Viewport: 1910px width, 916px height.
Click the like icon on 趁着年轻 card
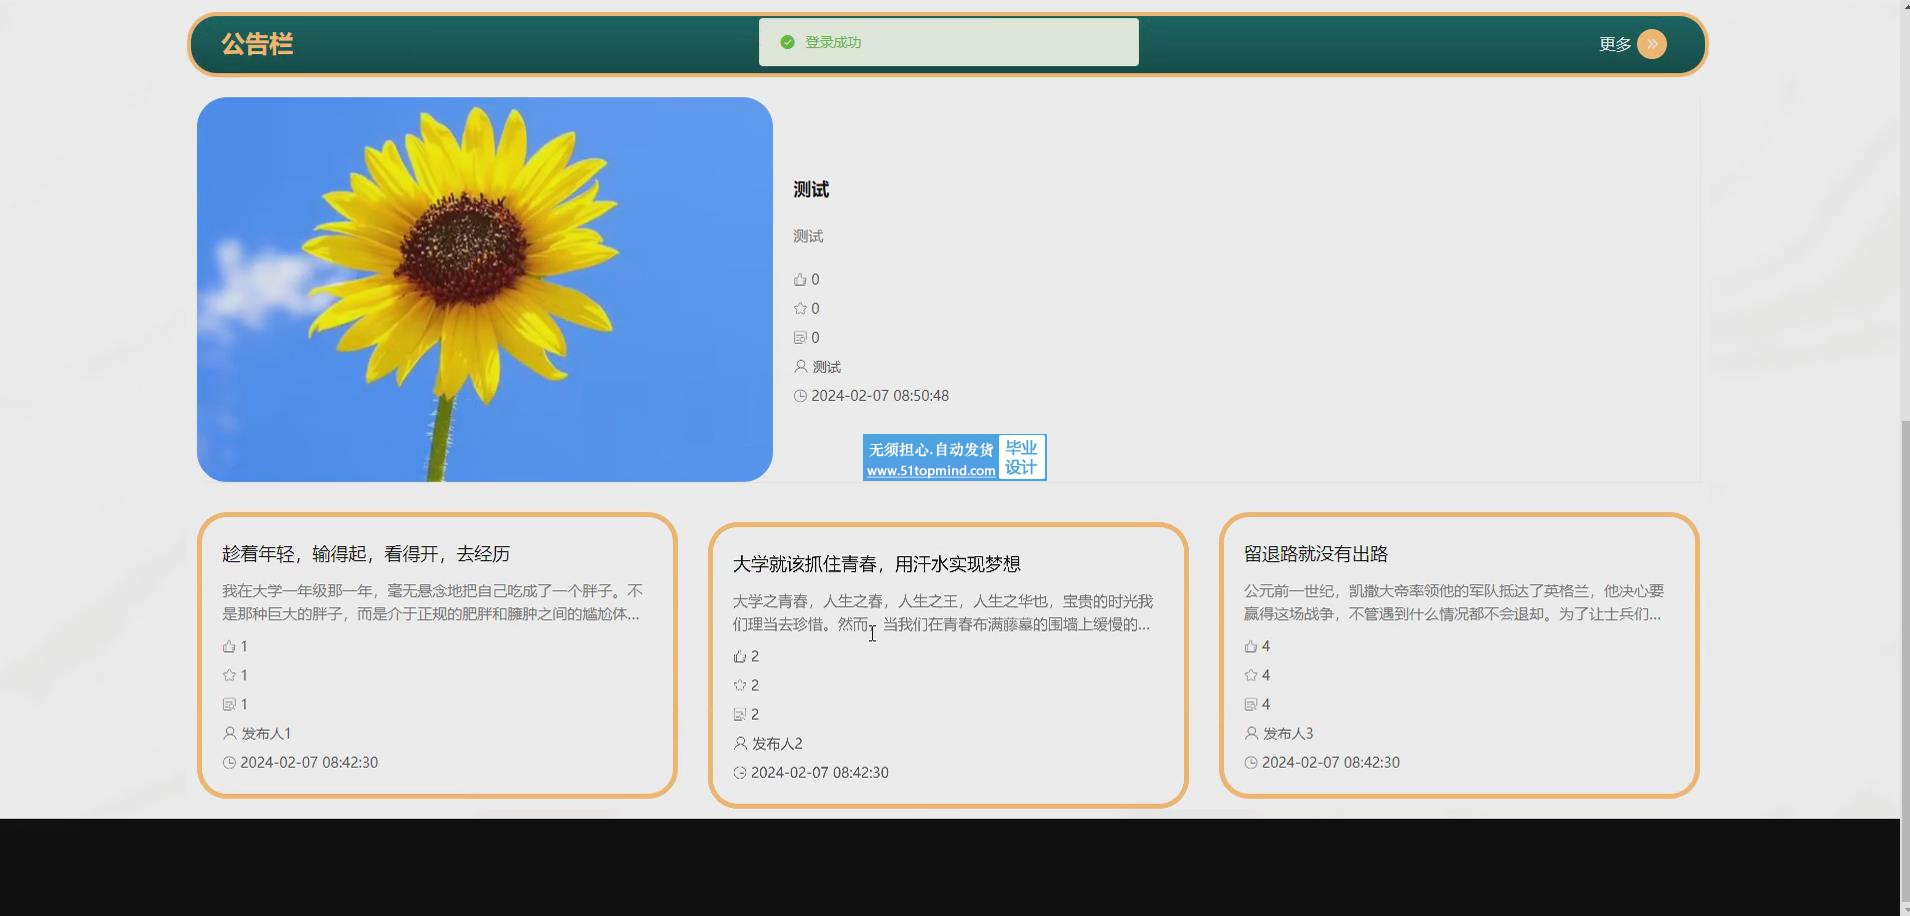click(229, 647)
